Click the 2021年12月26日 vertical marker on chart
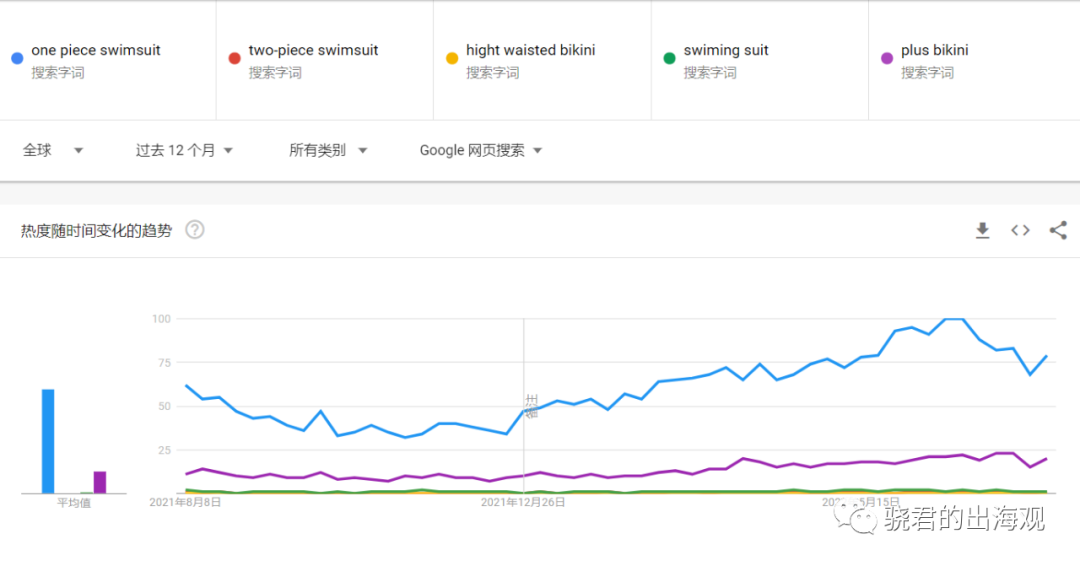The width and height of the screenshot is (1080, 566). pyautogui.click(x=523, y=406)
